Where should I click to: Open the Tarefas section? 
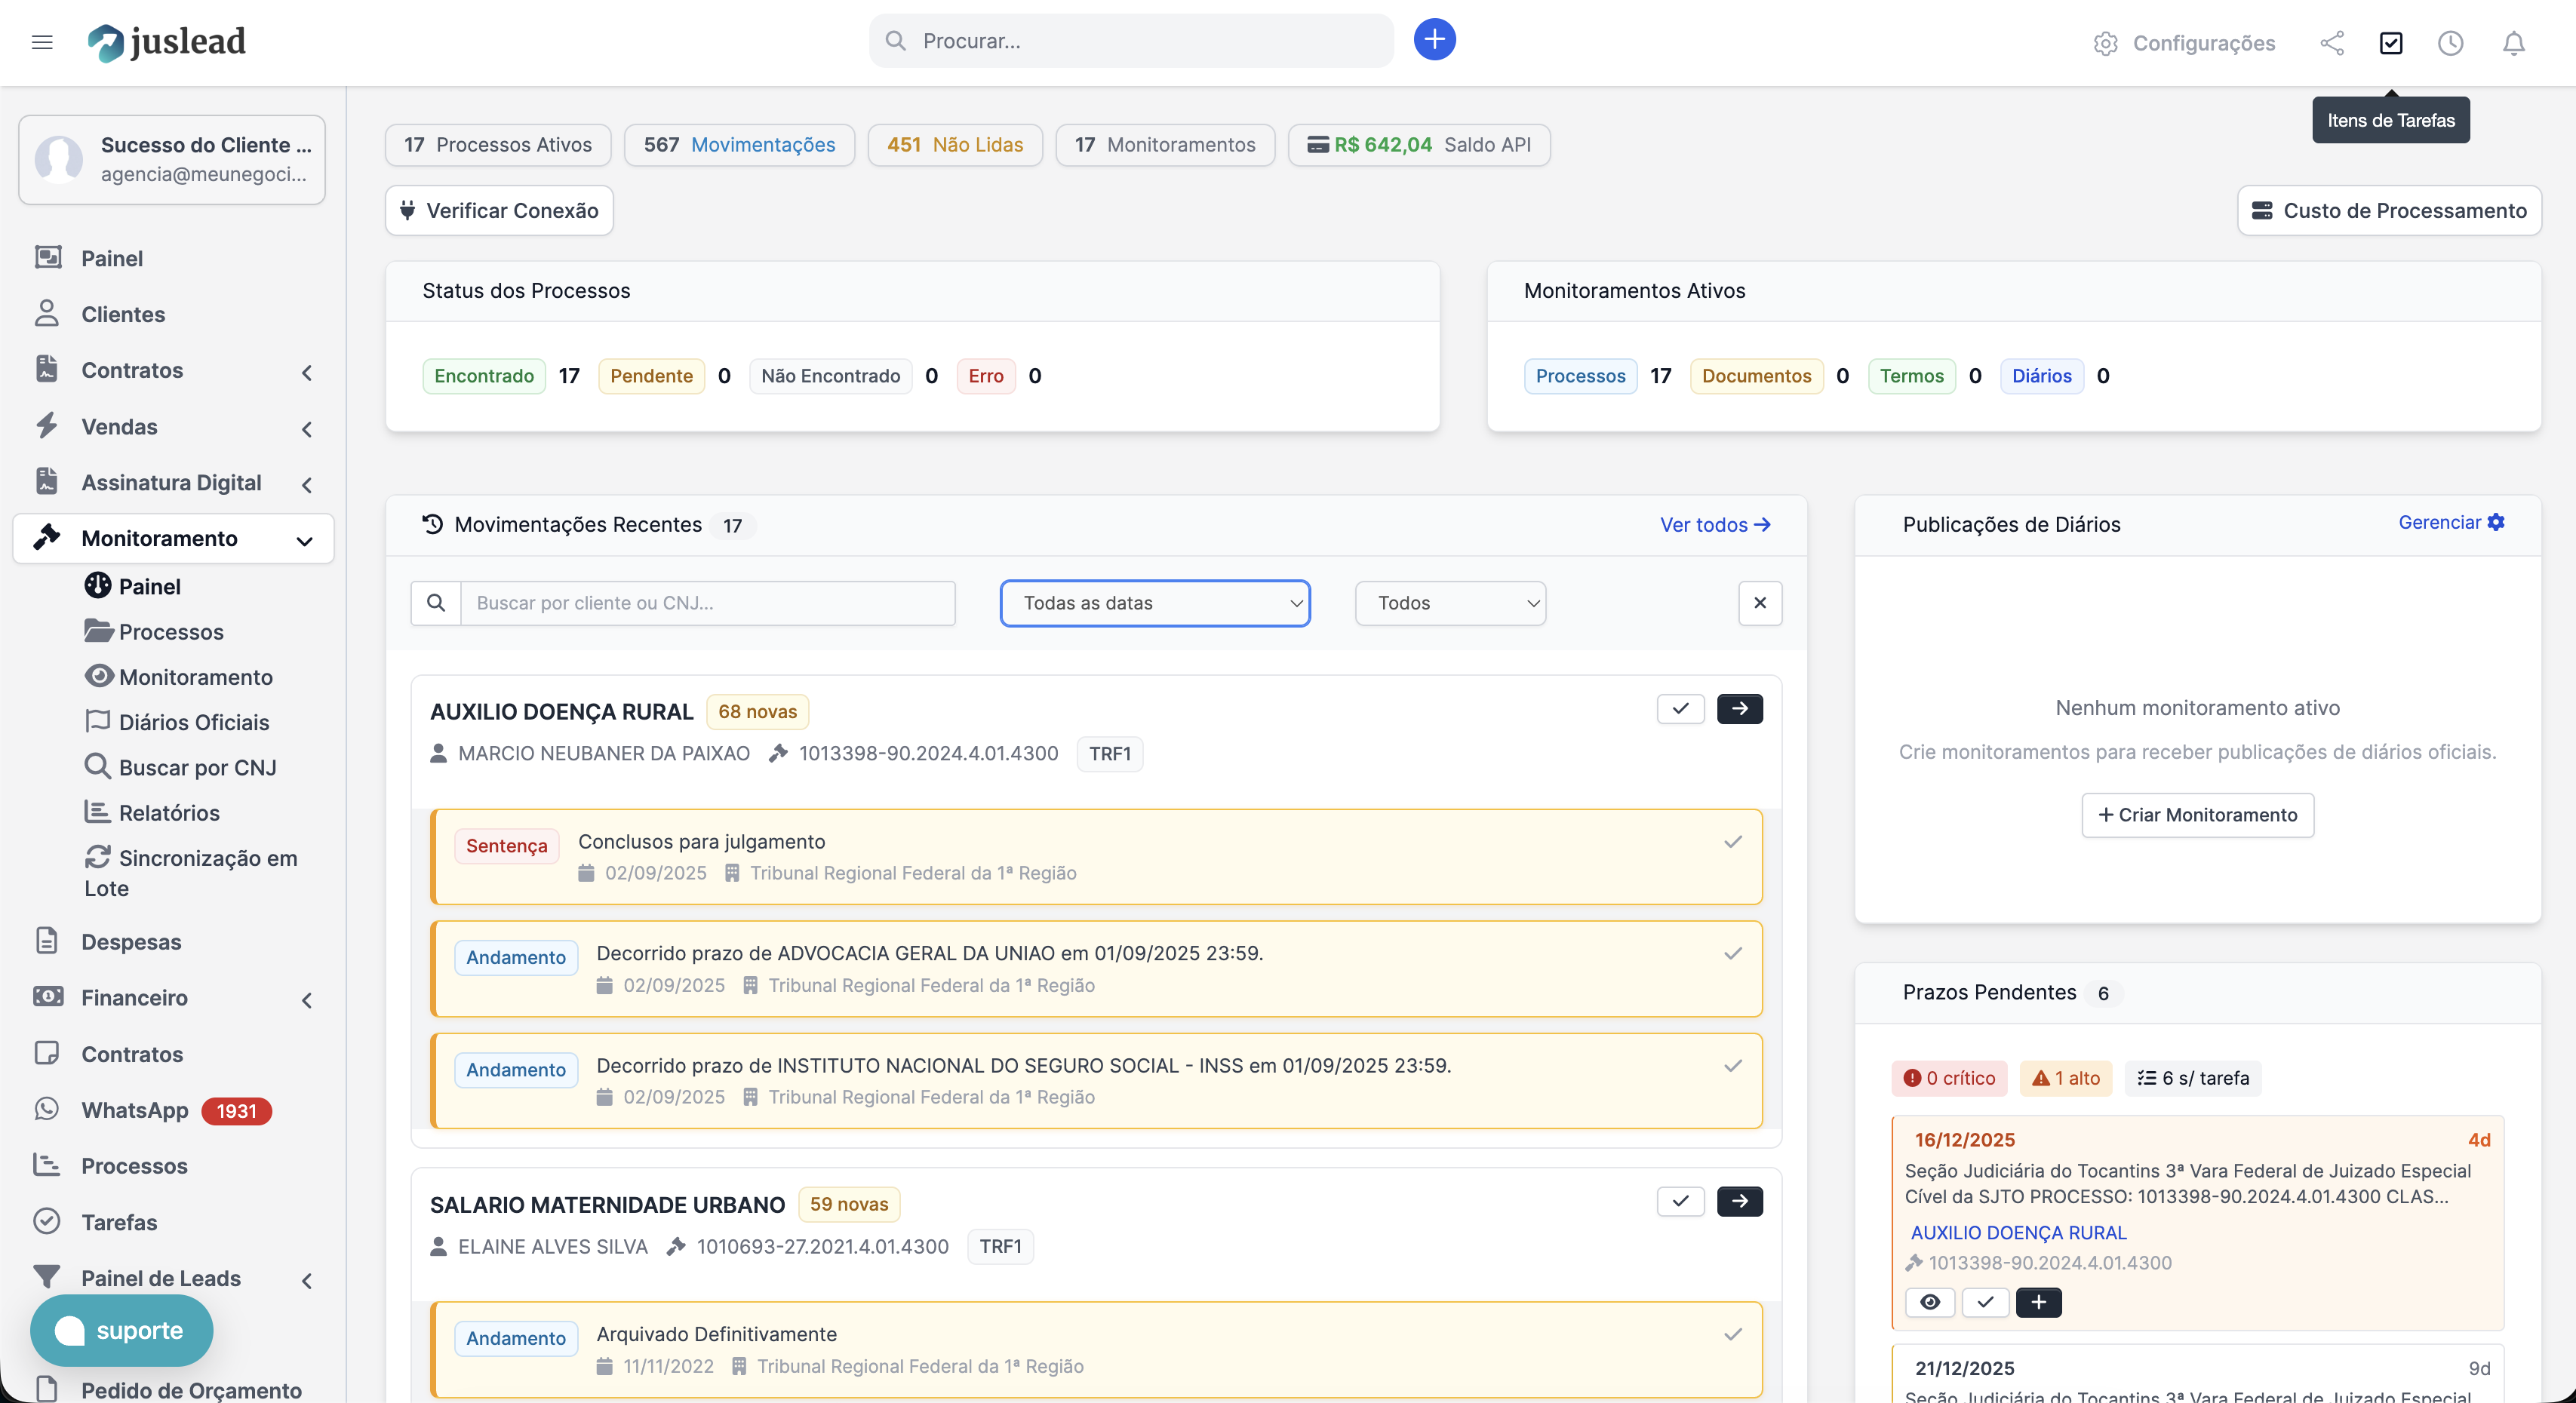[x=119, y=1222]
